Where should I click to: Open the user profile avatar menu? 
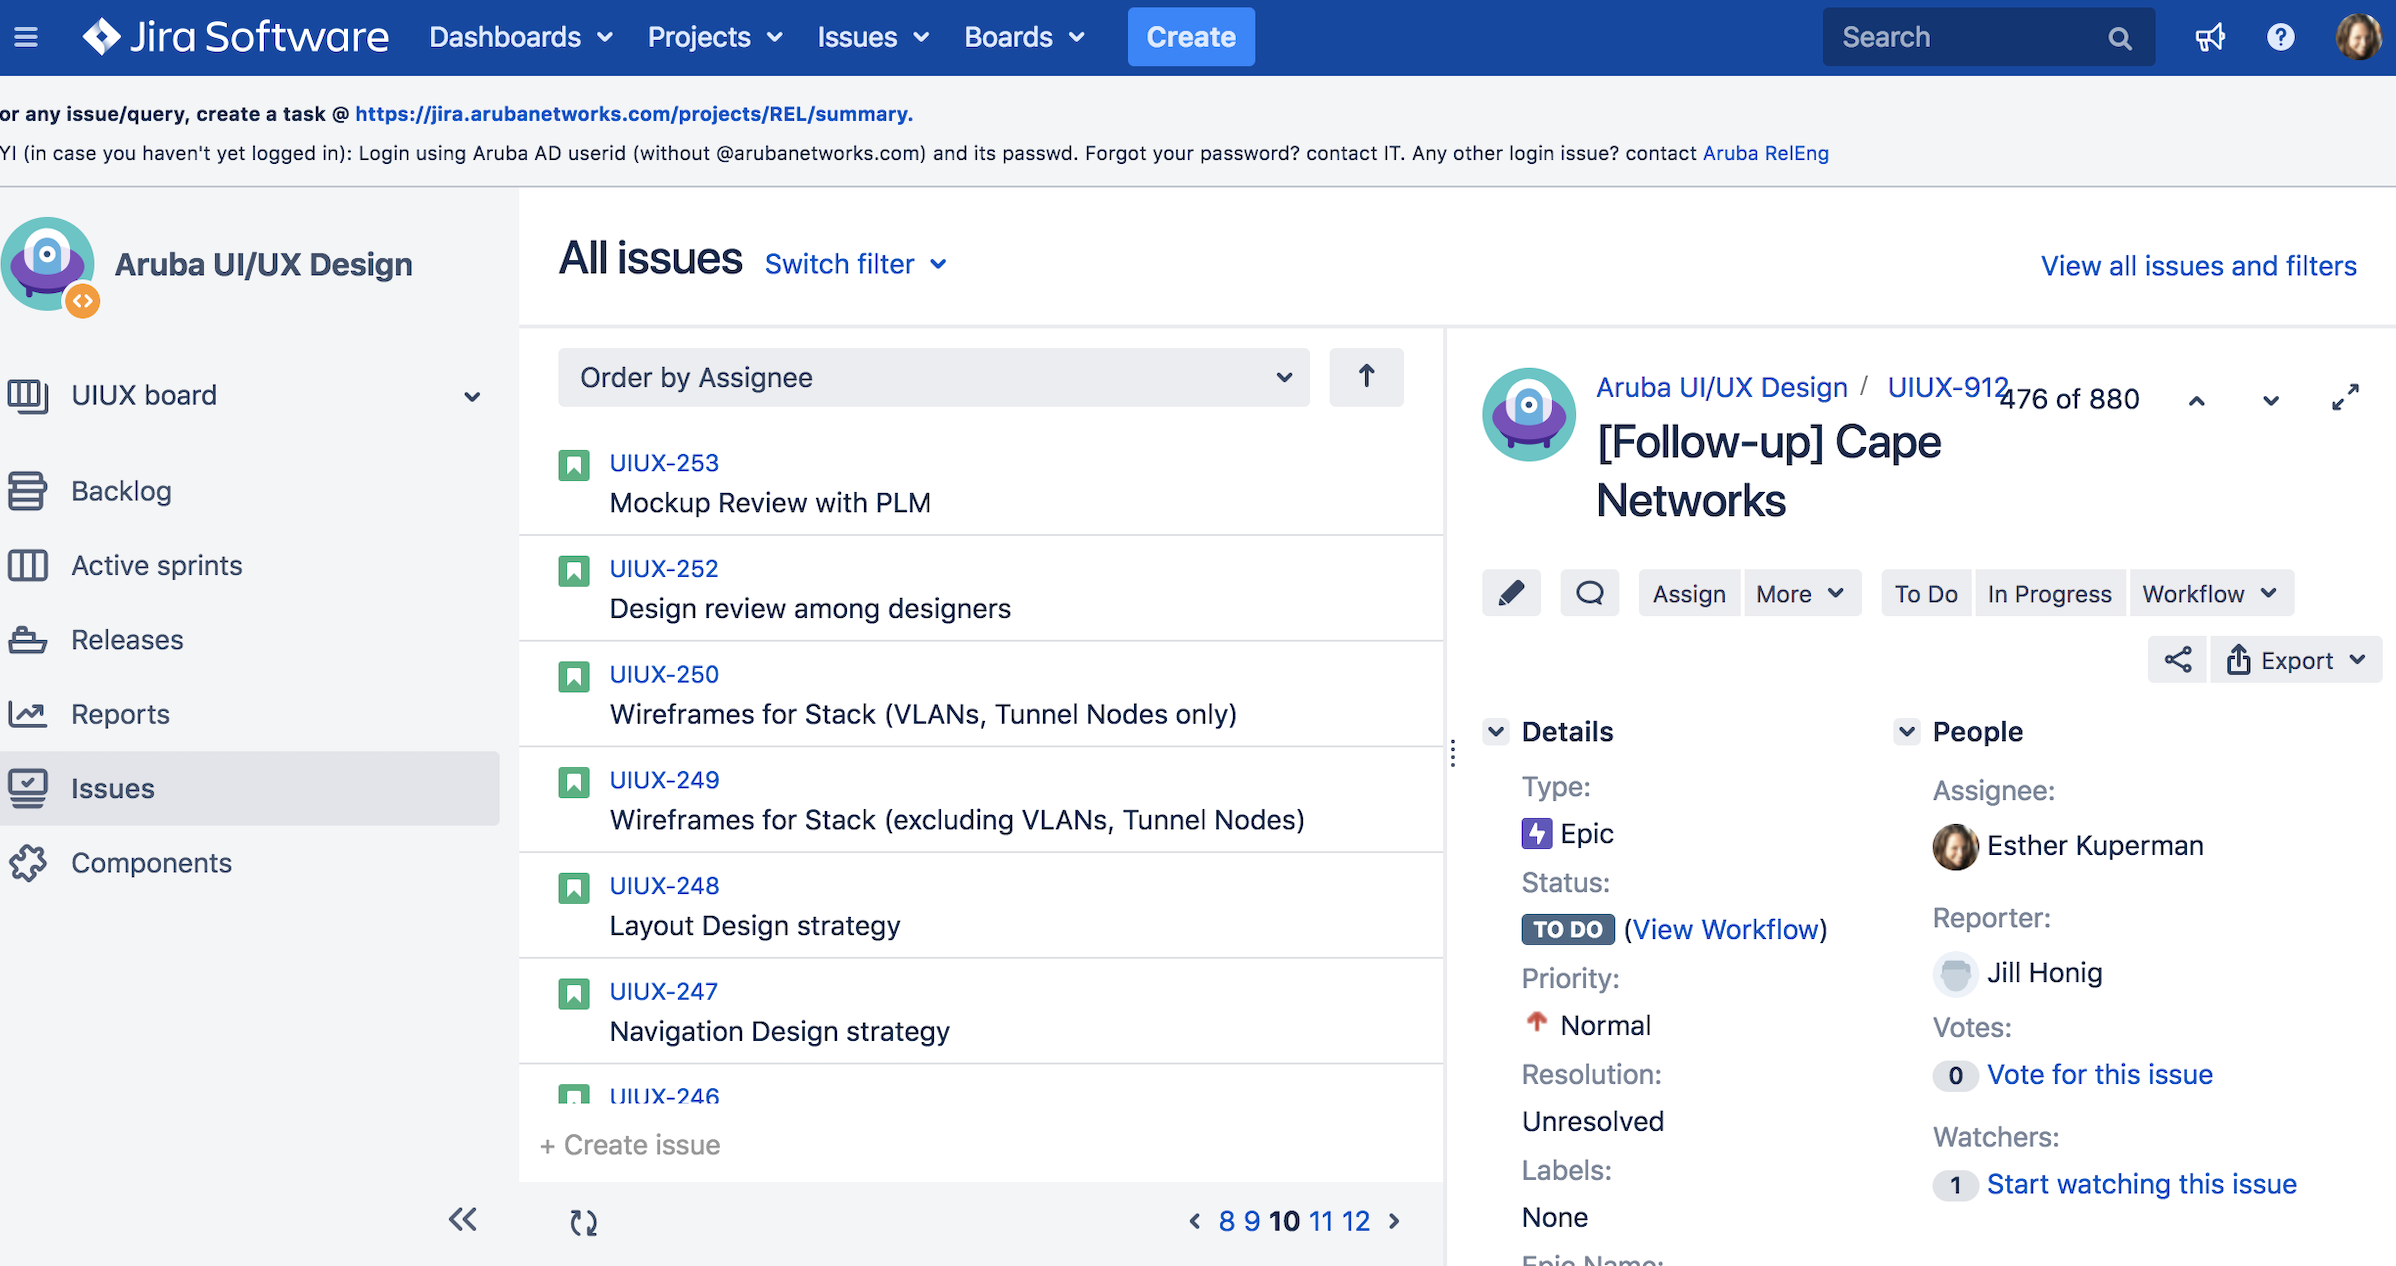pos(2358,38)
